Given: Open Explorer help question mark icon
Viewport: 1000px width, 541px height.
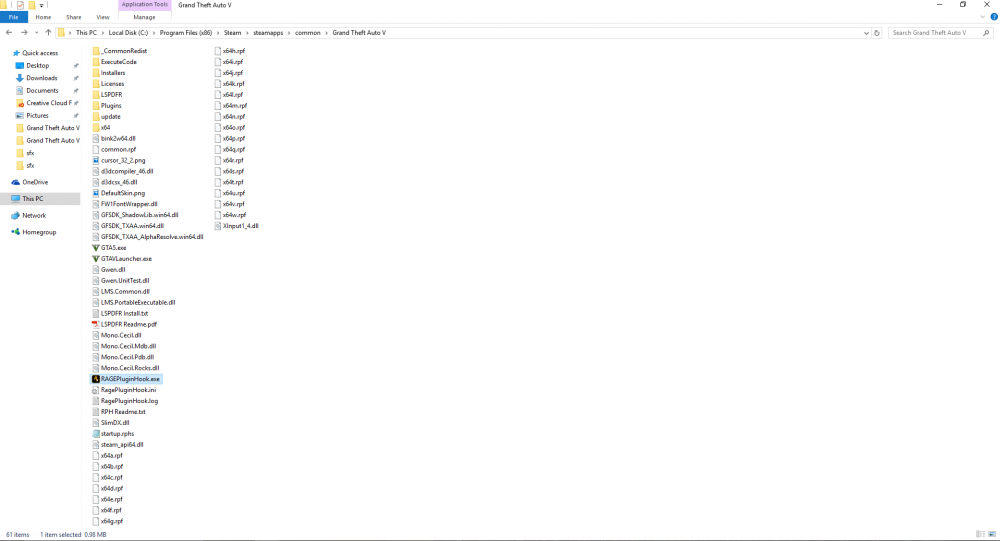Looking at the screenshot, I should [x=994, y=17].
